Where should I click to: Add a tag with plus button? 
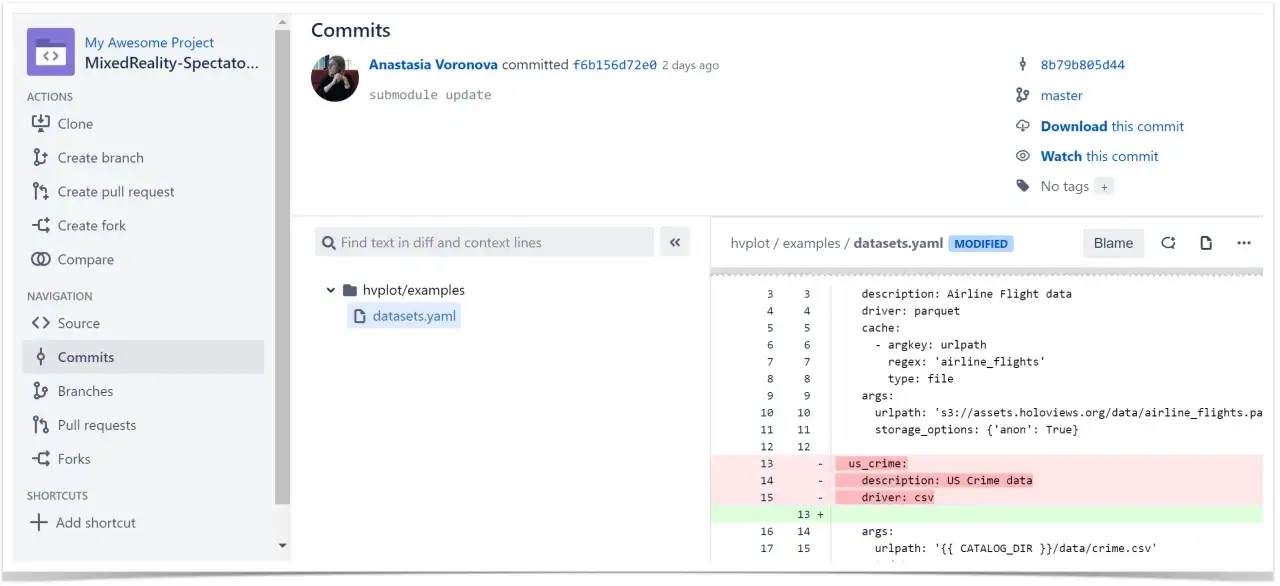pyautogui.click(x=1103, y=186)
